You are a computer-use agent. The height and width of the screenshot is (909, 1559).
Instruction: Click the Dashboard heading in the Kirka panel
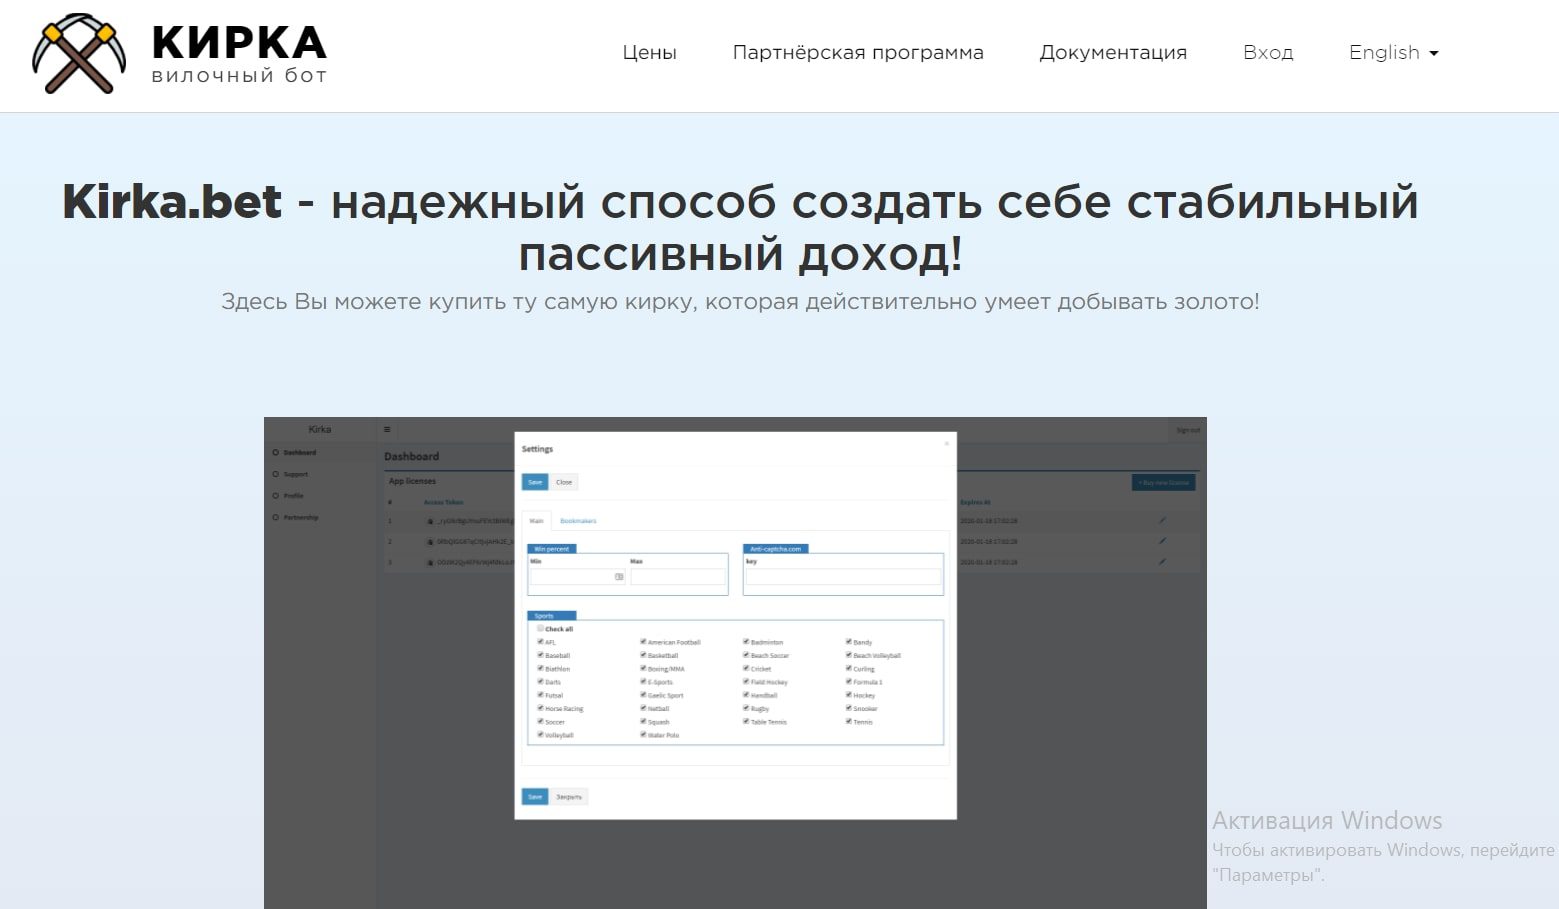tap(412, 456)
